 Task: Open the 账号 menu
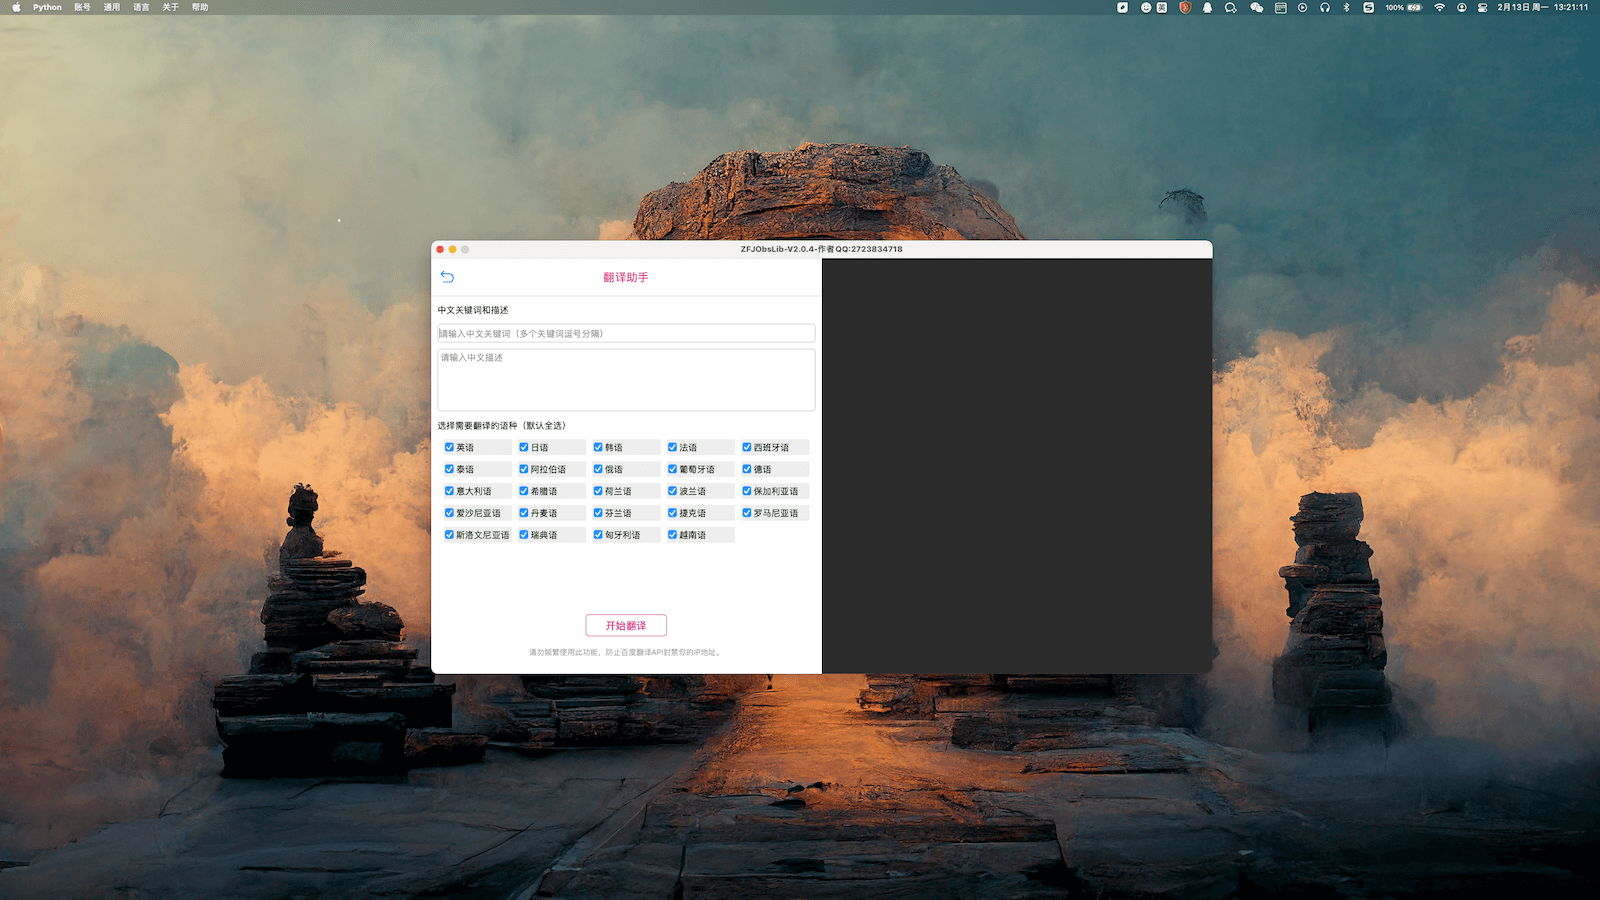pyautogui.click(x=83, y=7)
